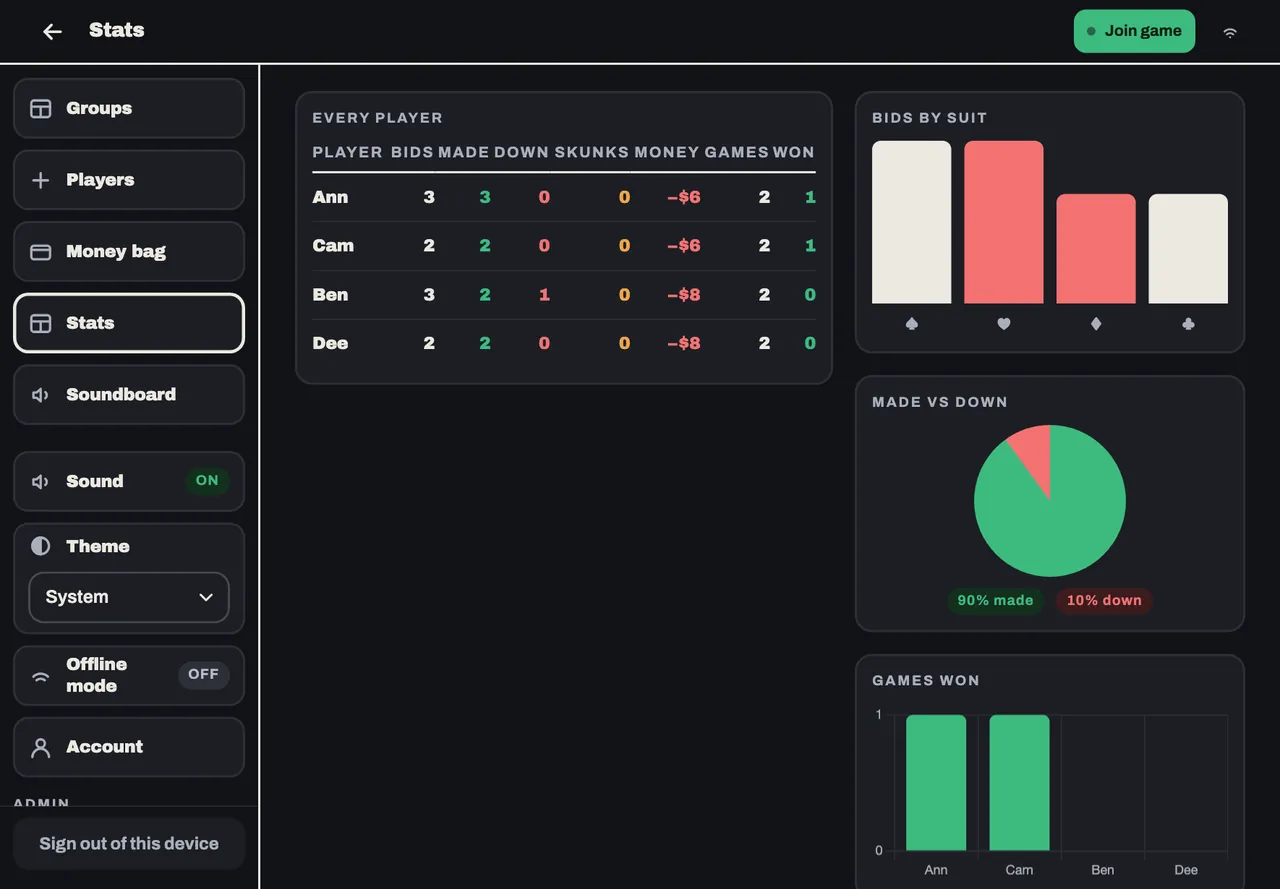This screenshot has width=1280, height=889.
Task: Click the spades bar in Bids by Suit
Action: pos(911,222)
